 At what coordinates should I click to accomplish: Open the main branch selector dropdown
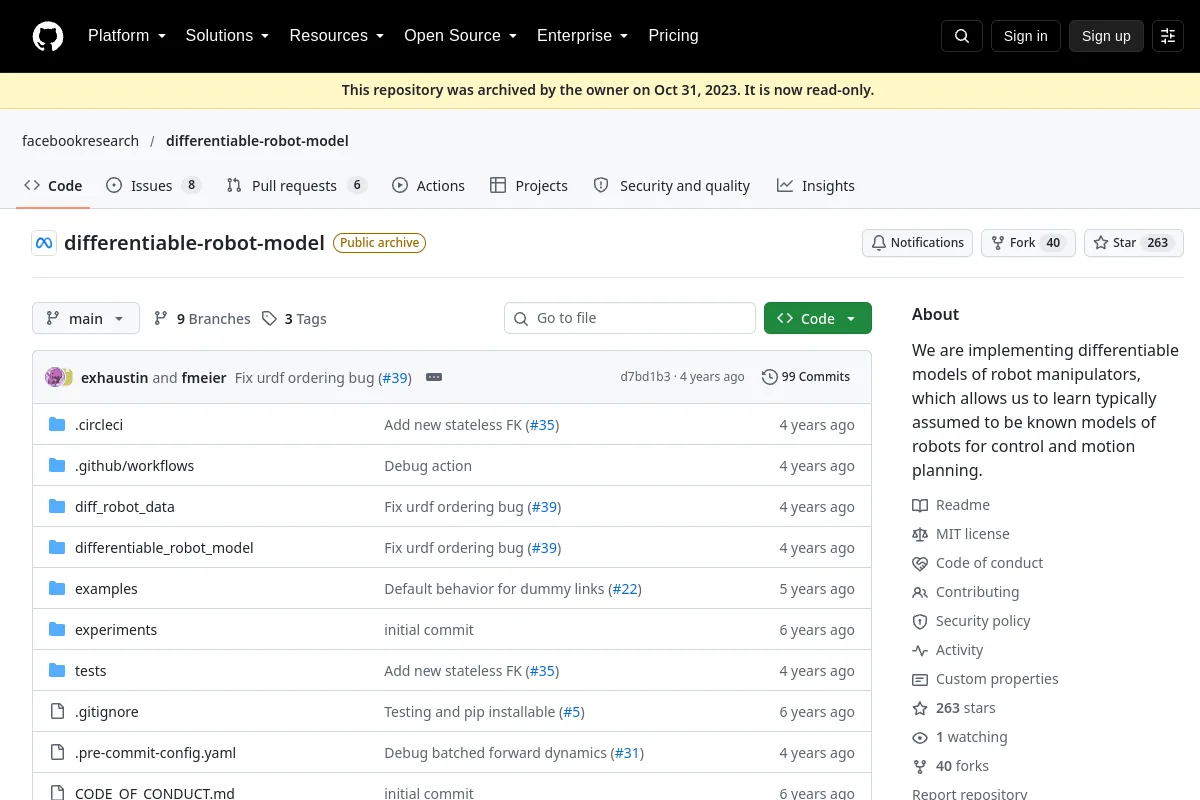tap(86, 318)
